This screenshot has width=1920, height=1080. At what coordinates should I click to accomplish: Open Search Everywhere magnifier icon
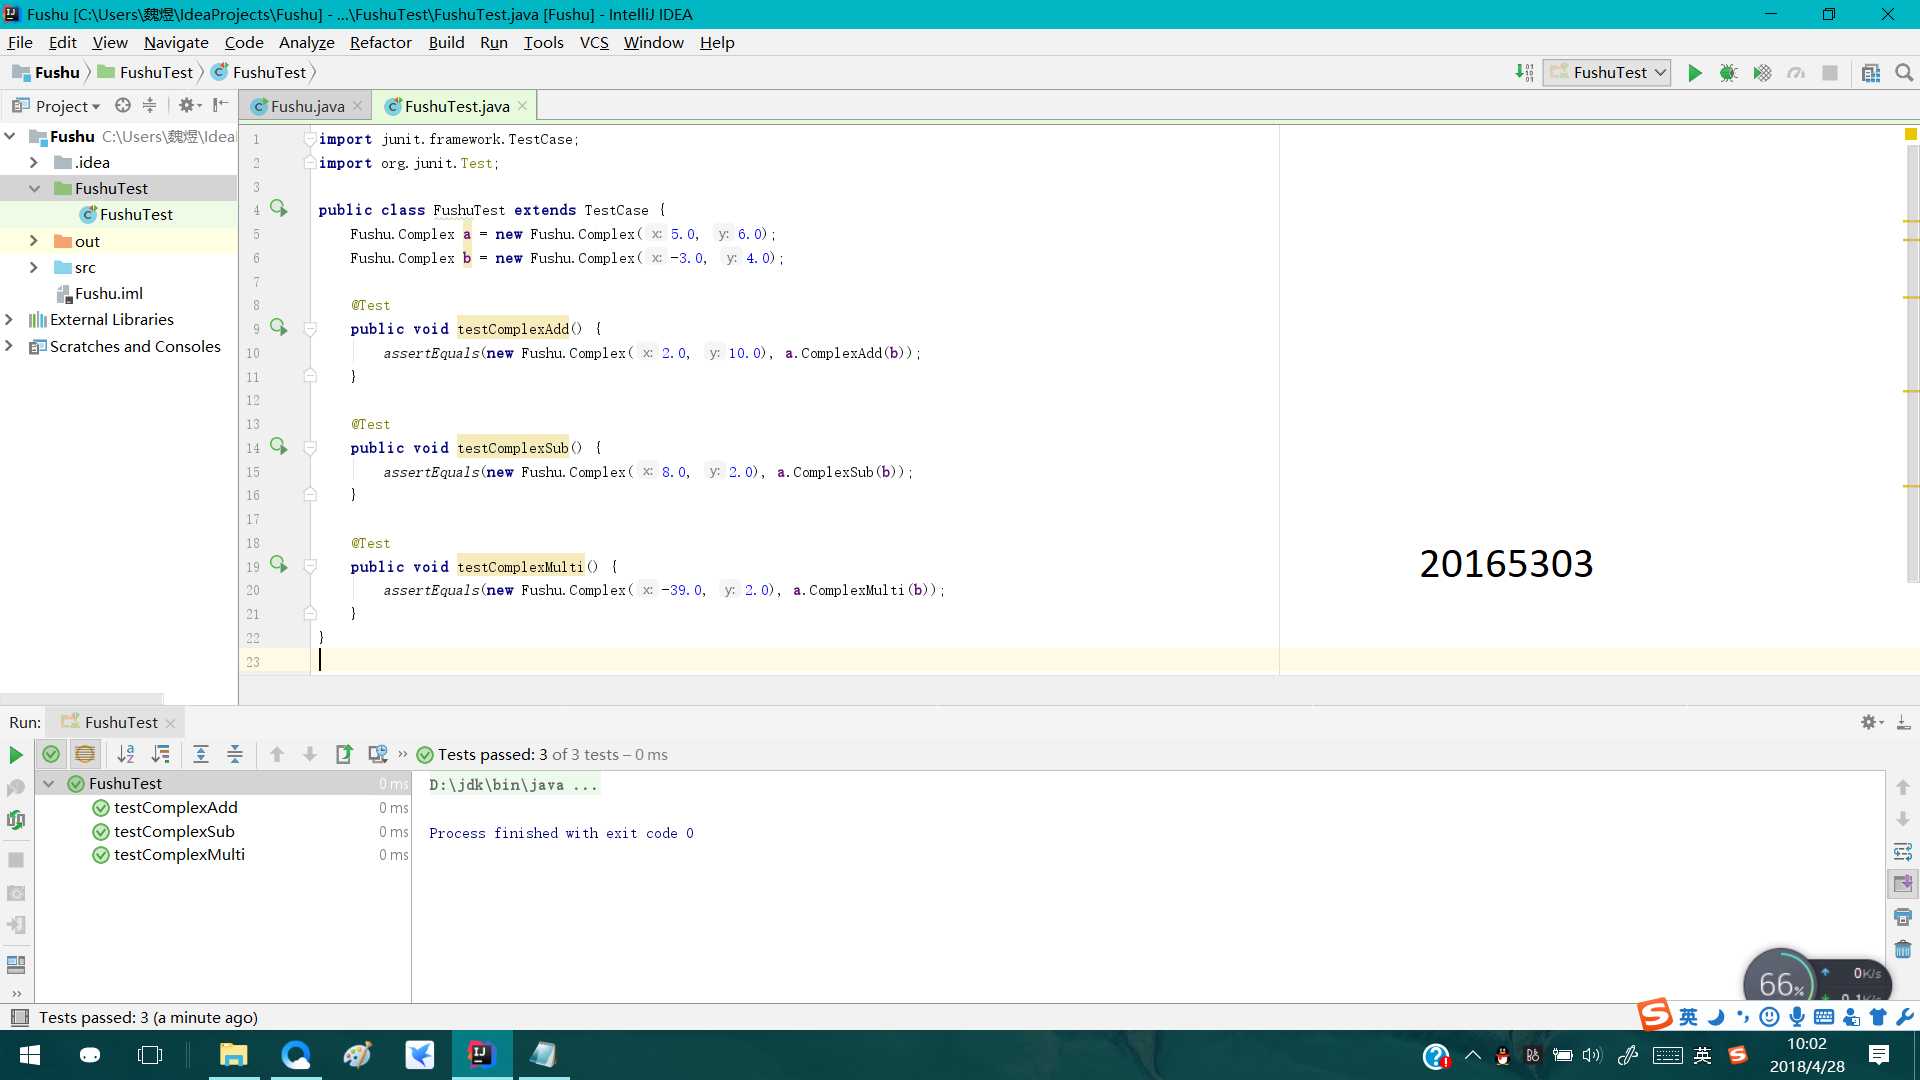pyautogui.click(x=1904, y=73)
